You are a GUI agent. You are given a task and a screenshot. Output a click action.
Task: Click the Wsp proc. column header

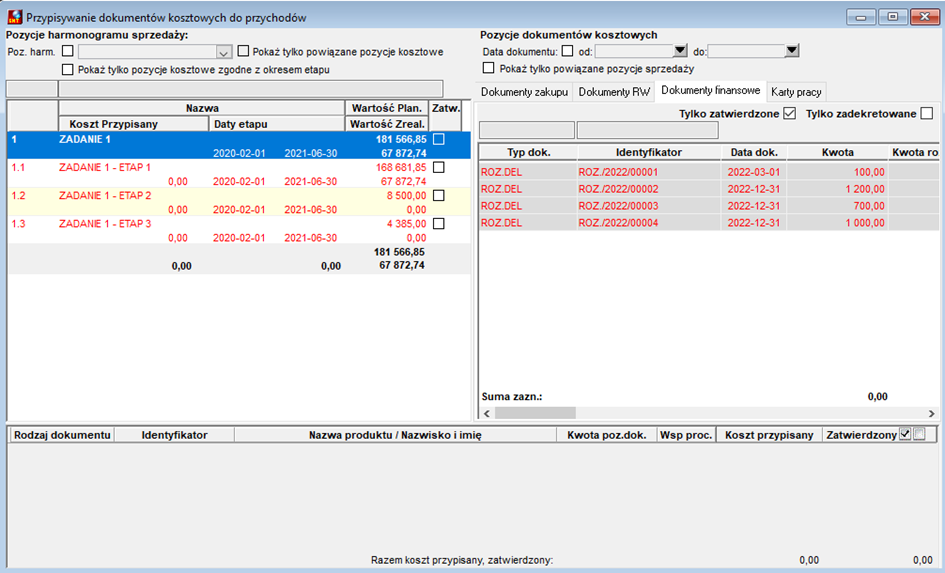(x=686, y=435)
